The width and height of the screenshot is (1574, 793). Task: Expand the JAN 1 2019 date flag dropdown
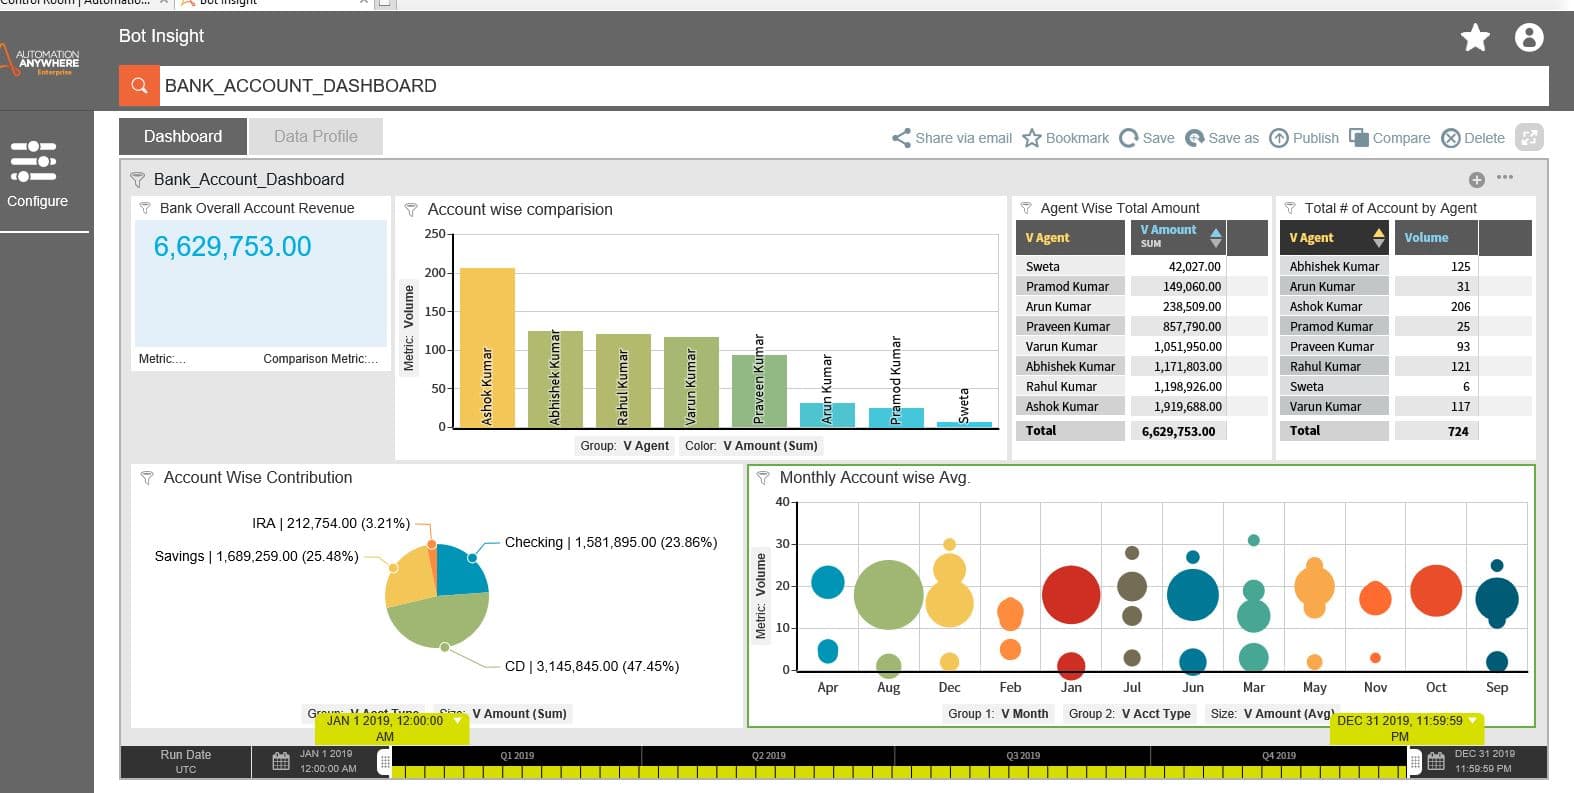point(458,720)
